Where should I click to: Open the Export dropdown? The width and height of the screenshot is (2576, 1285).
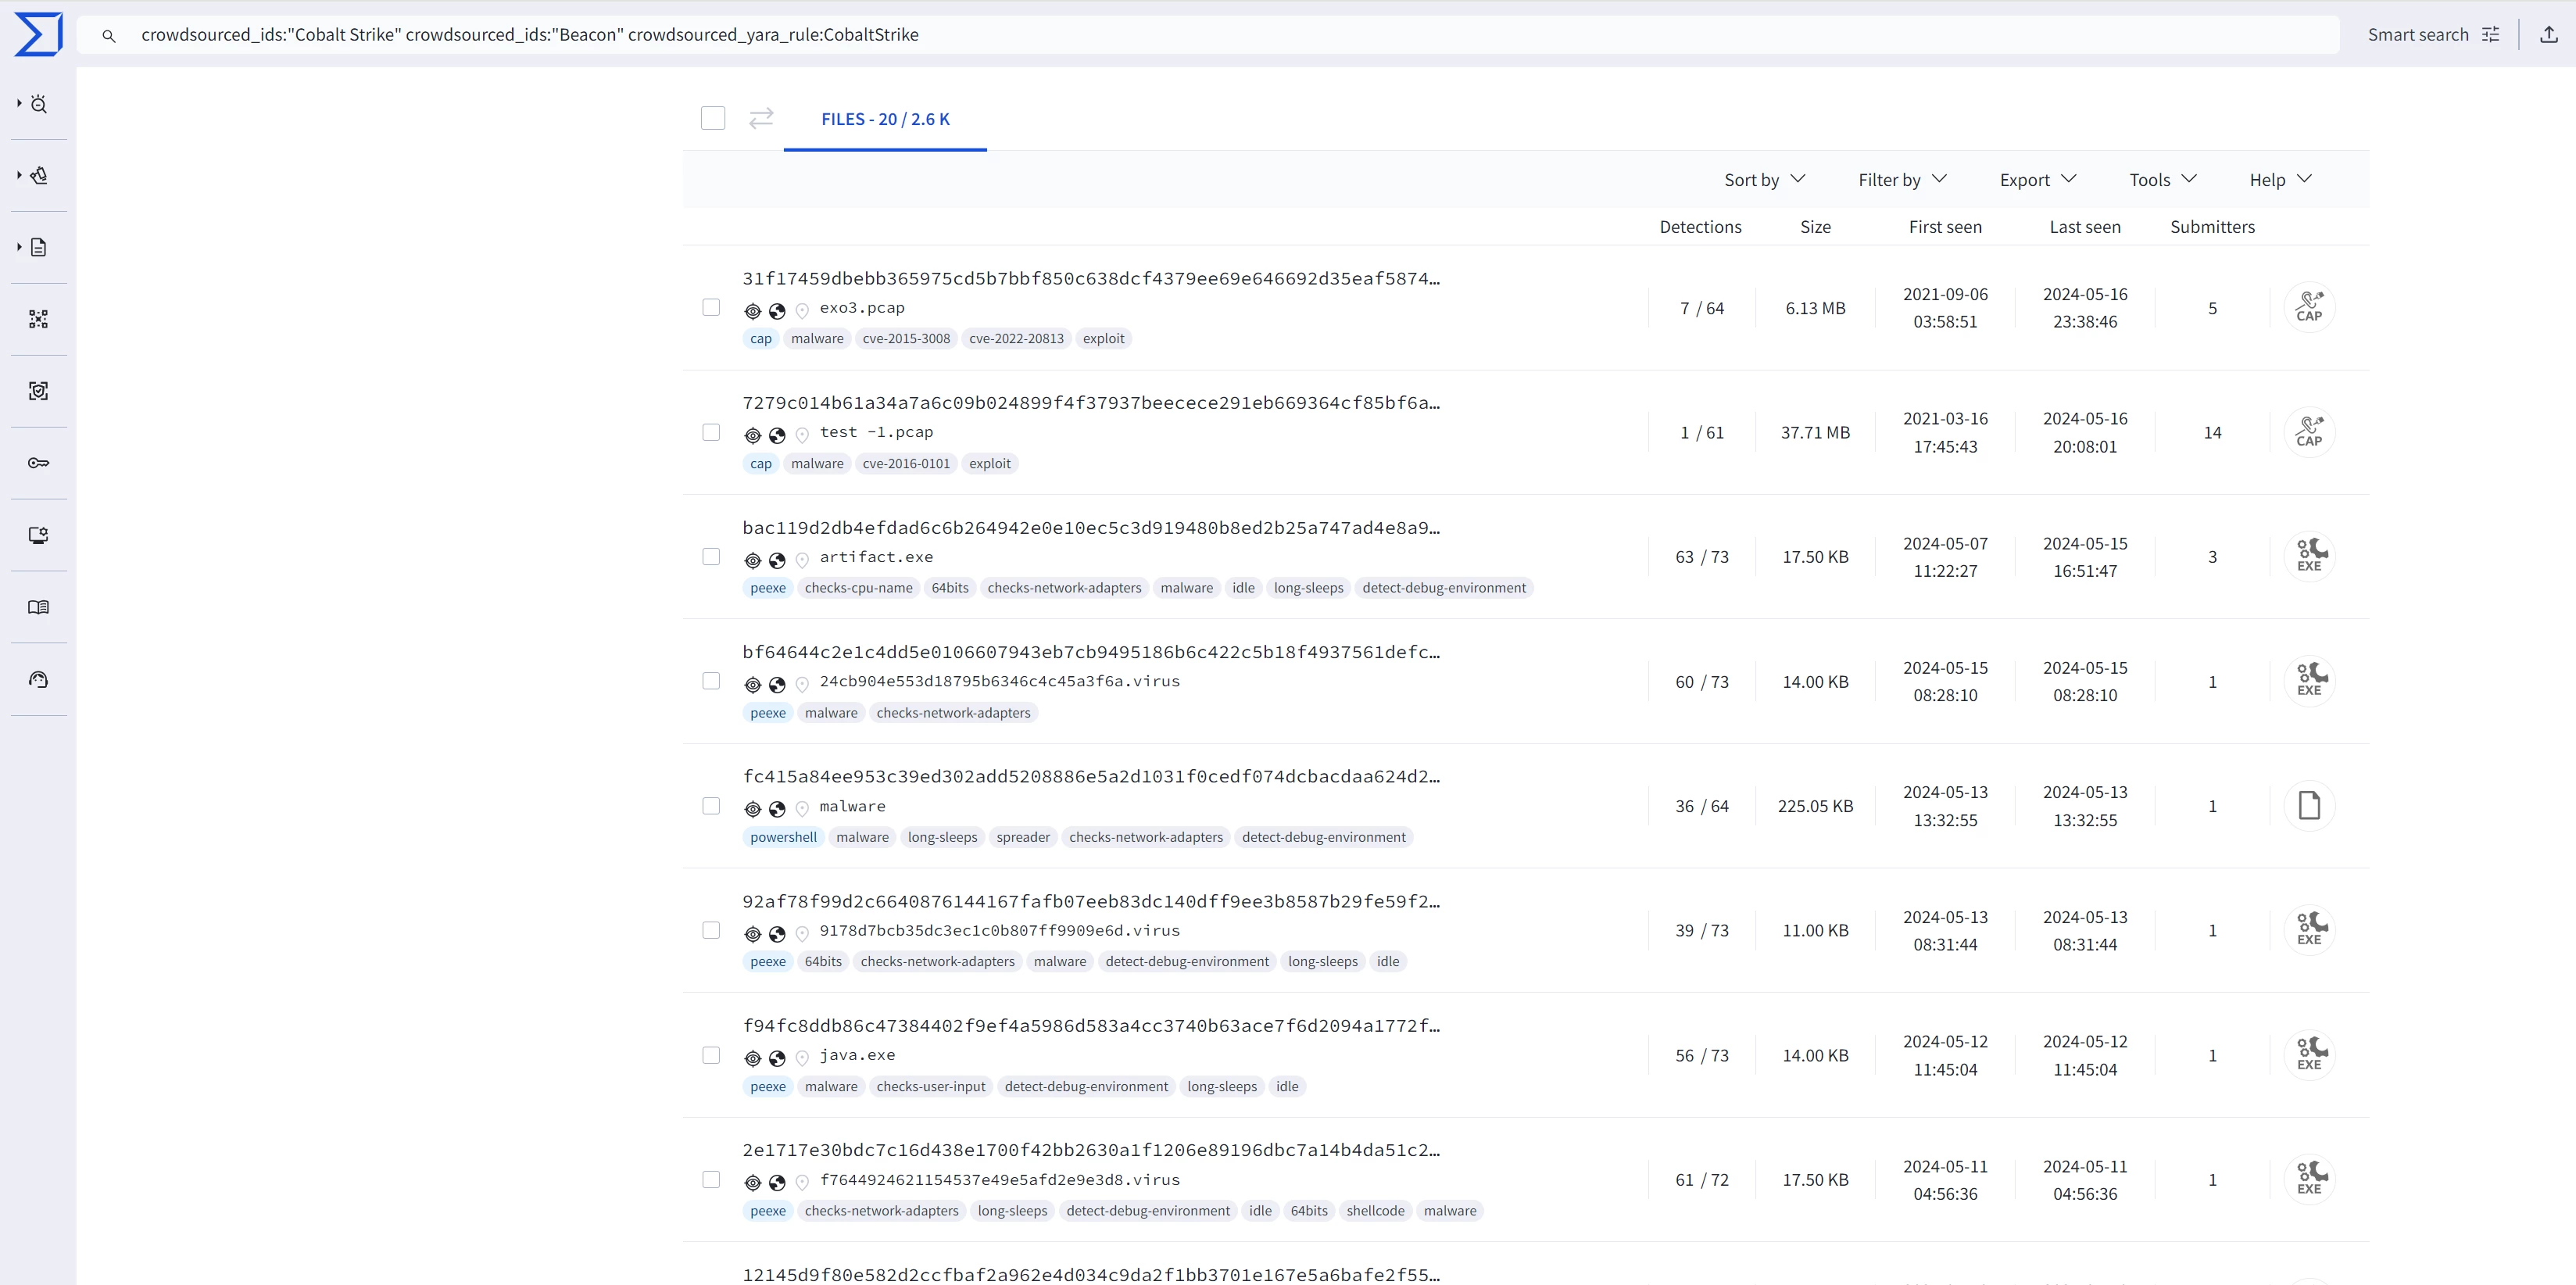point(2038,179)
